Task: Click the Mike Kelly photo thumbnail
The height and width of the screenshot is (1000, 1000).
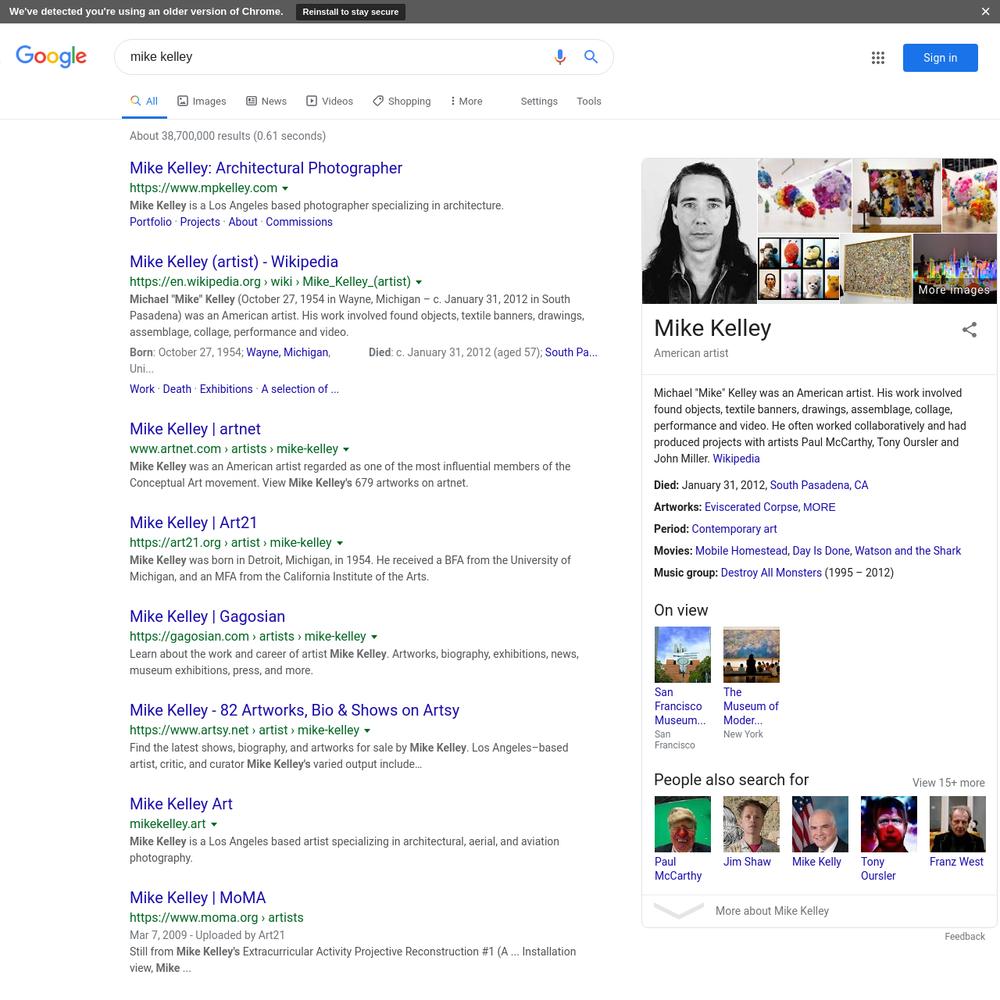Action: (x=820, y=824)
